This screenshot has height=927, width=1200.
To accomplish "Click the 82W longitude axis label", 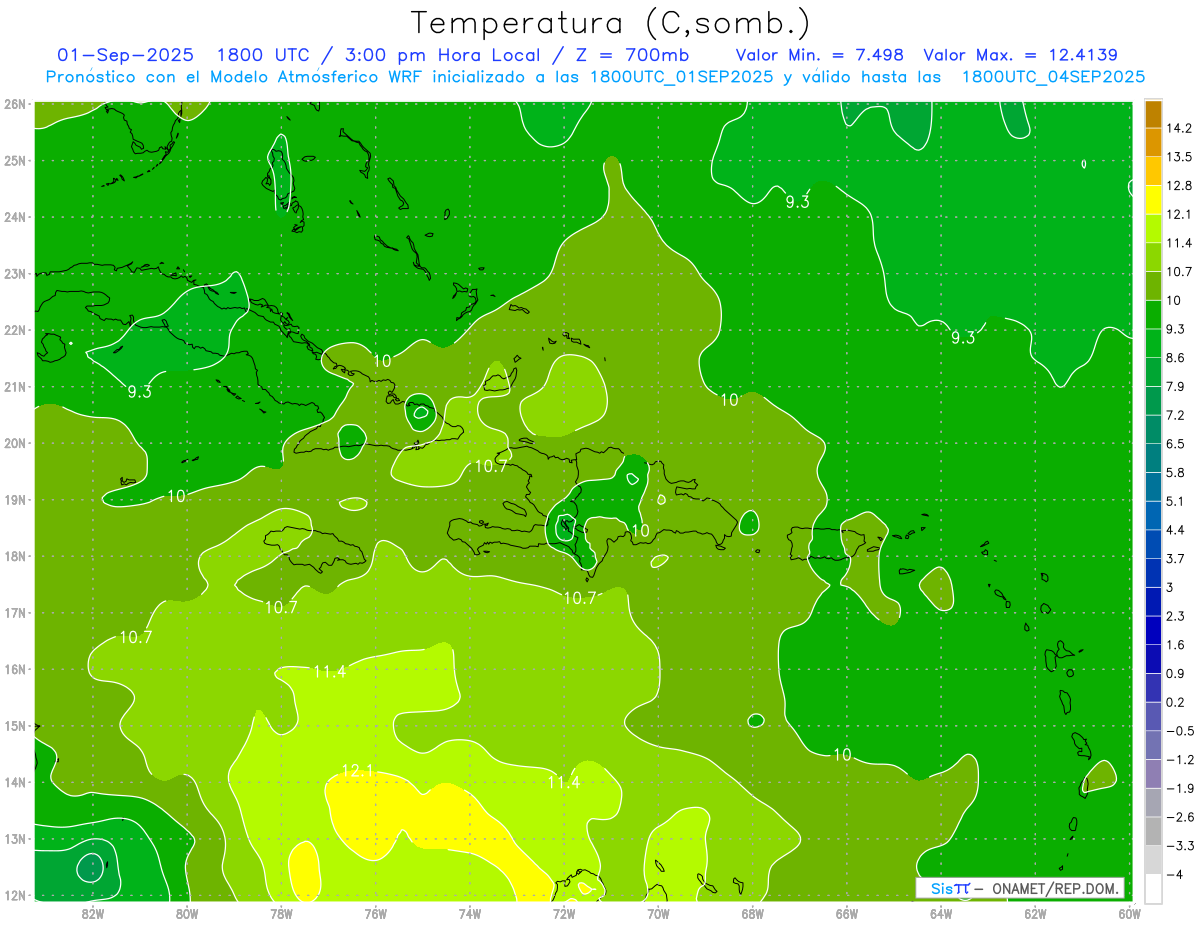I will (x=93, y=912).
